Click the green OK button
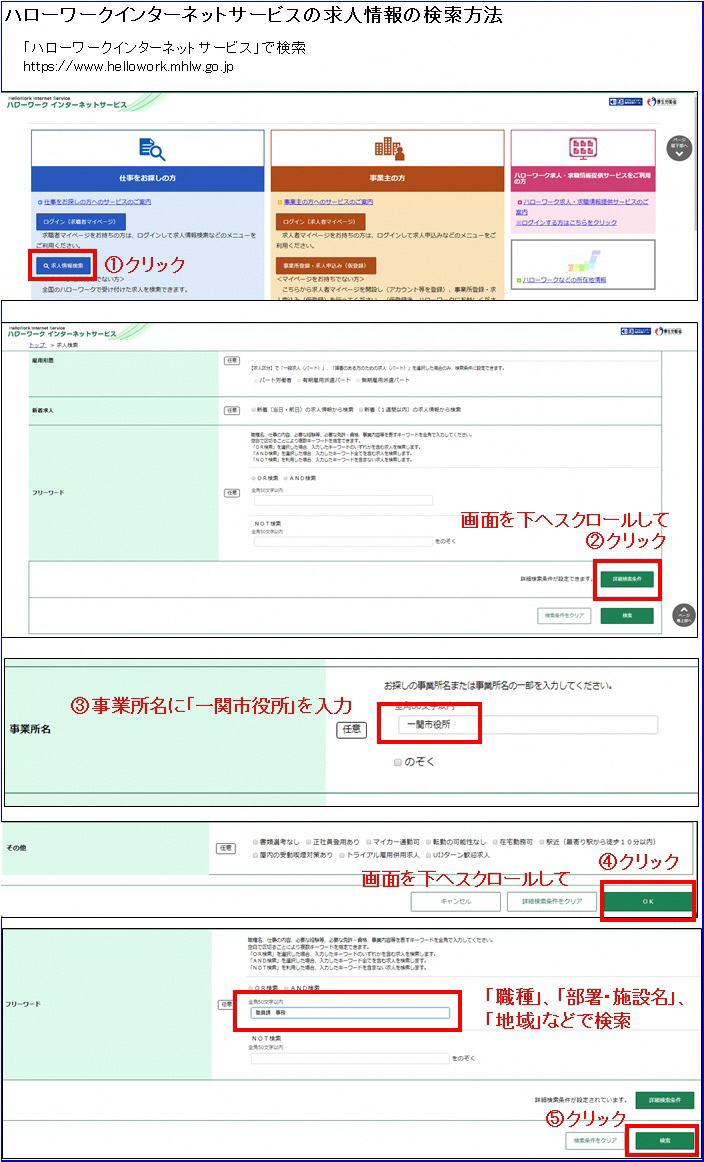The image size is (704, 1162). click(x=648, y=901)
